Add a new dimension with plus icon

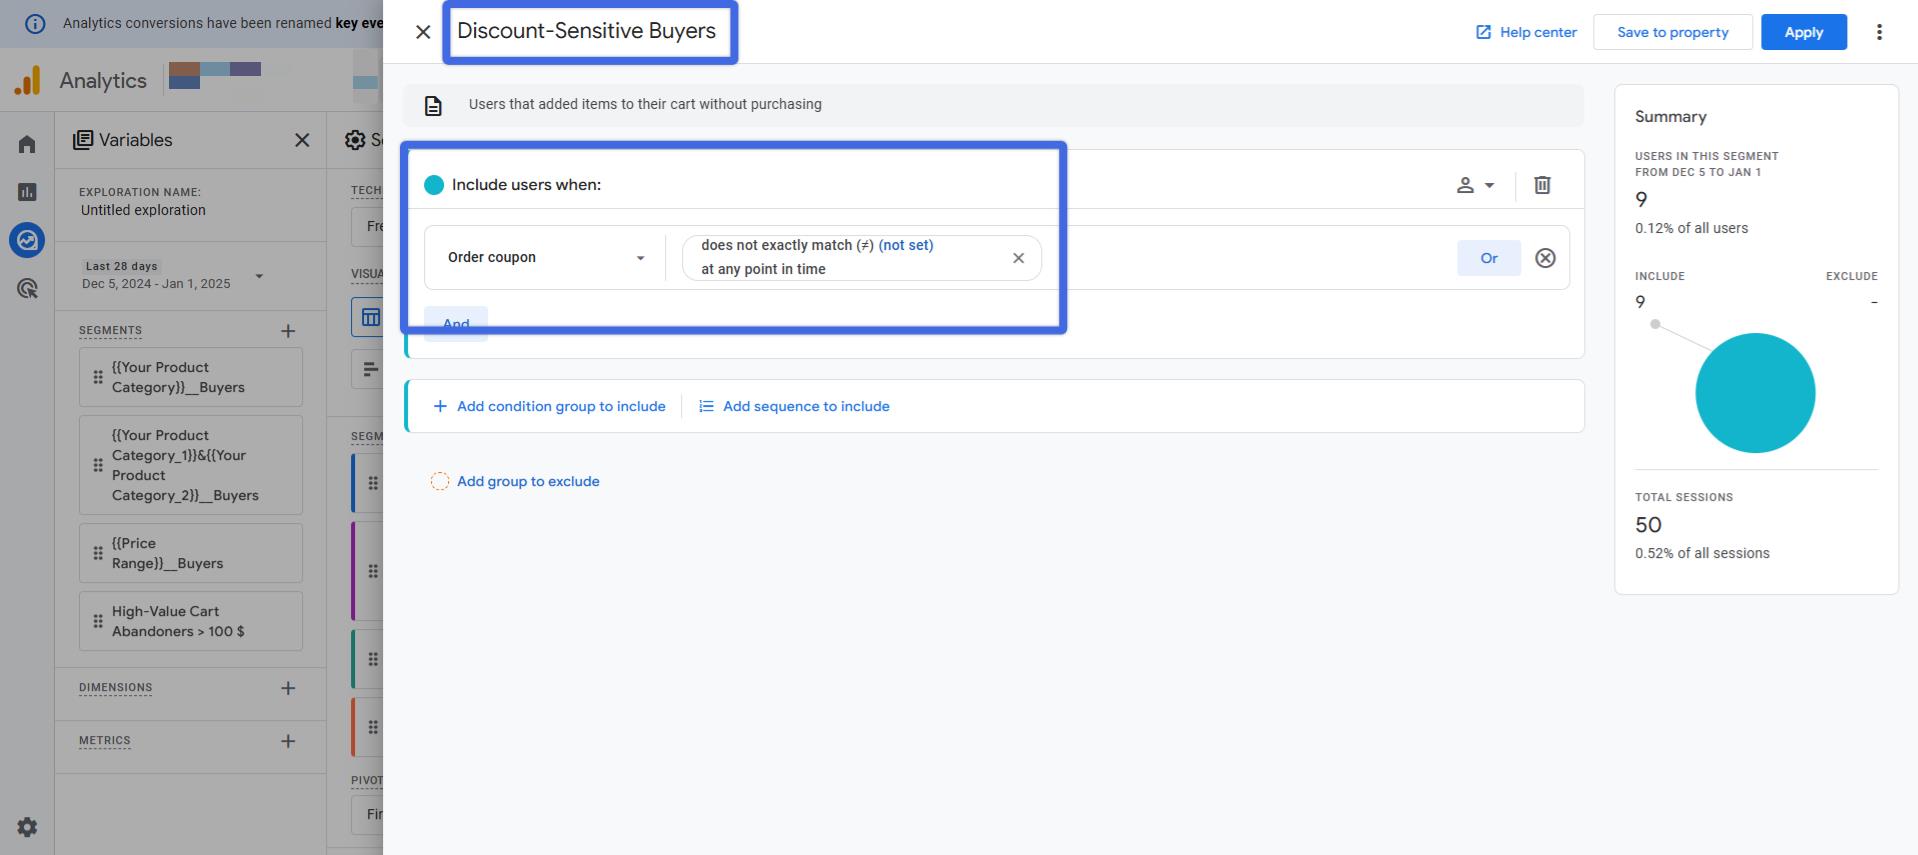tap(288, 688)
